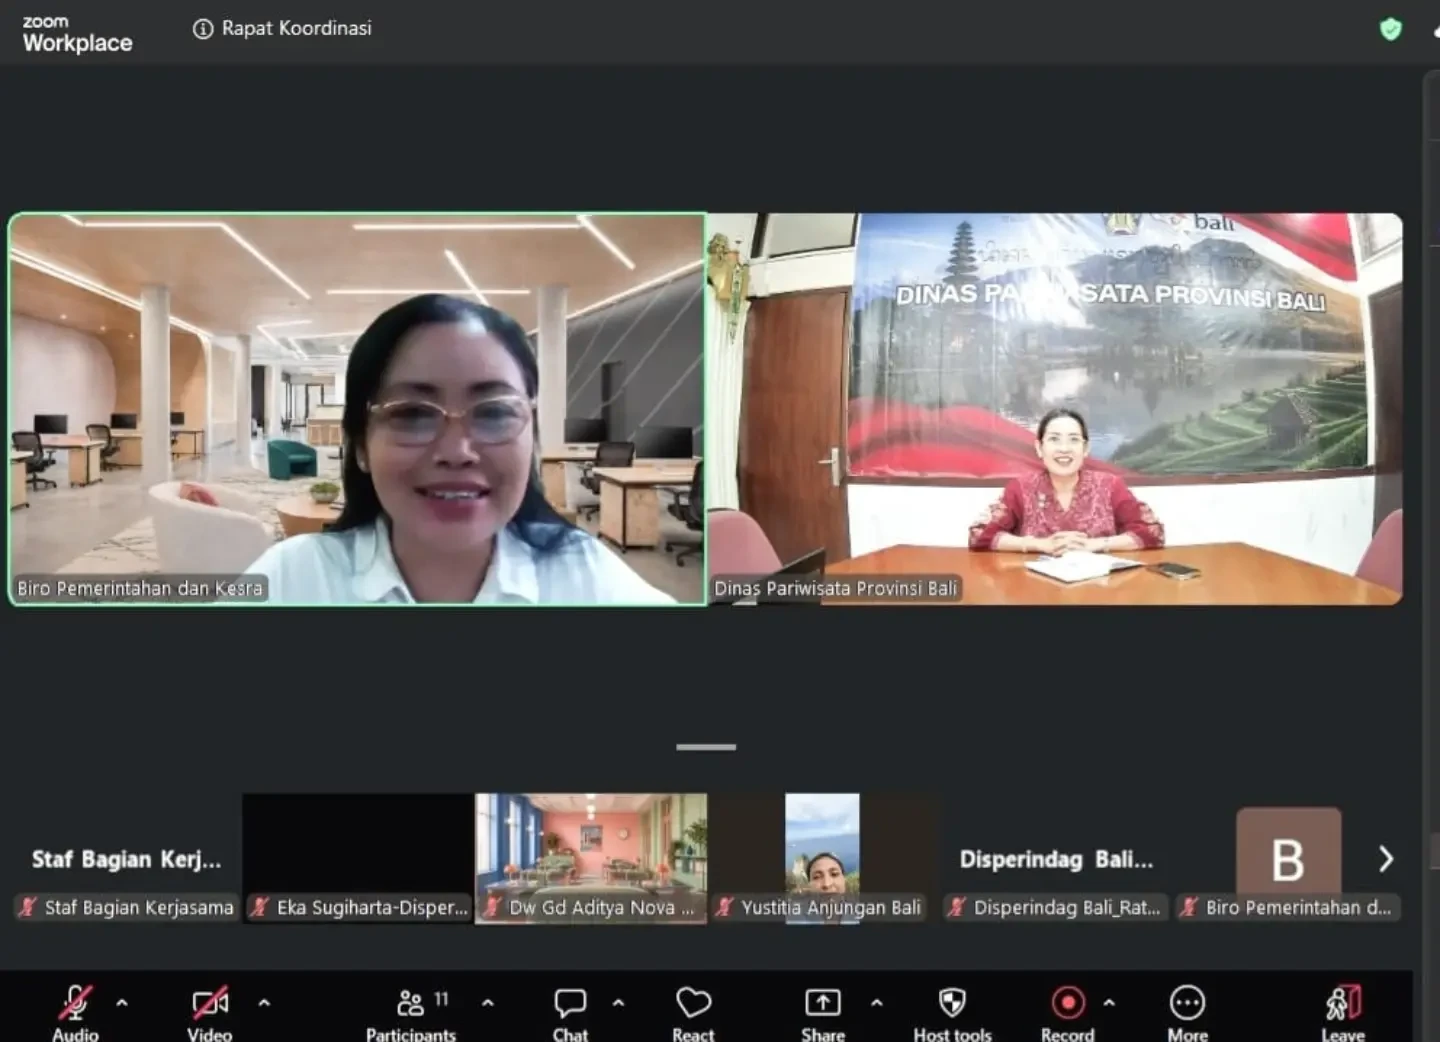1440x1042 pixels.
Task: Expand video options arrow next to Video
Action: point(264,1002)
